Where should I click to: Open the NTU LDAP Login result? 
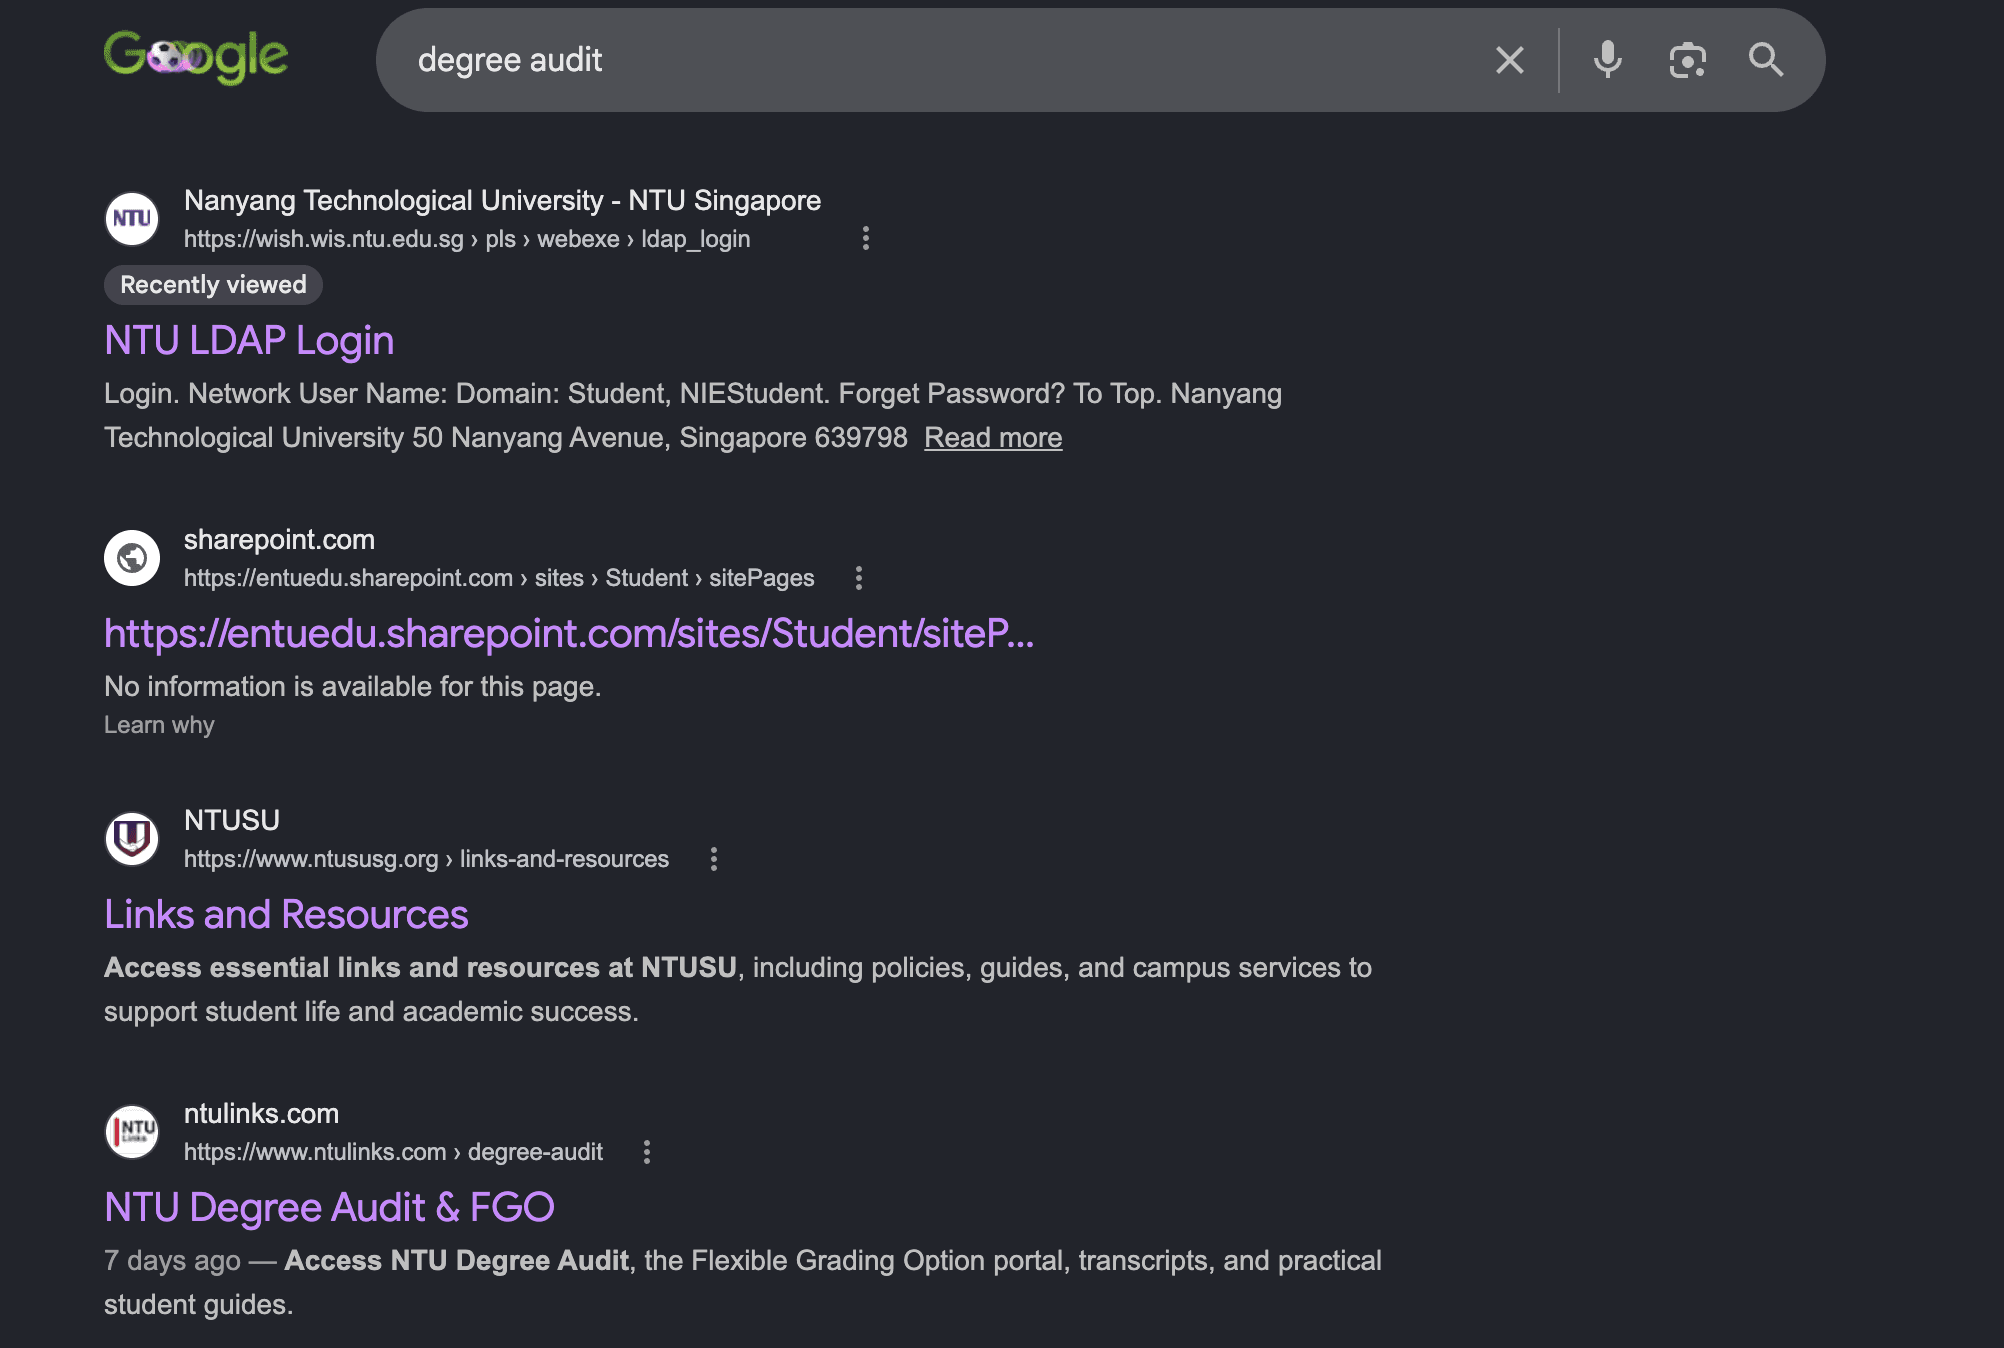tap(250, 341)
